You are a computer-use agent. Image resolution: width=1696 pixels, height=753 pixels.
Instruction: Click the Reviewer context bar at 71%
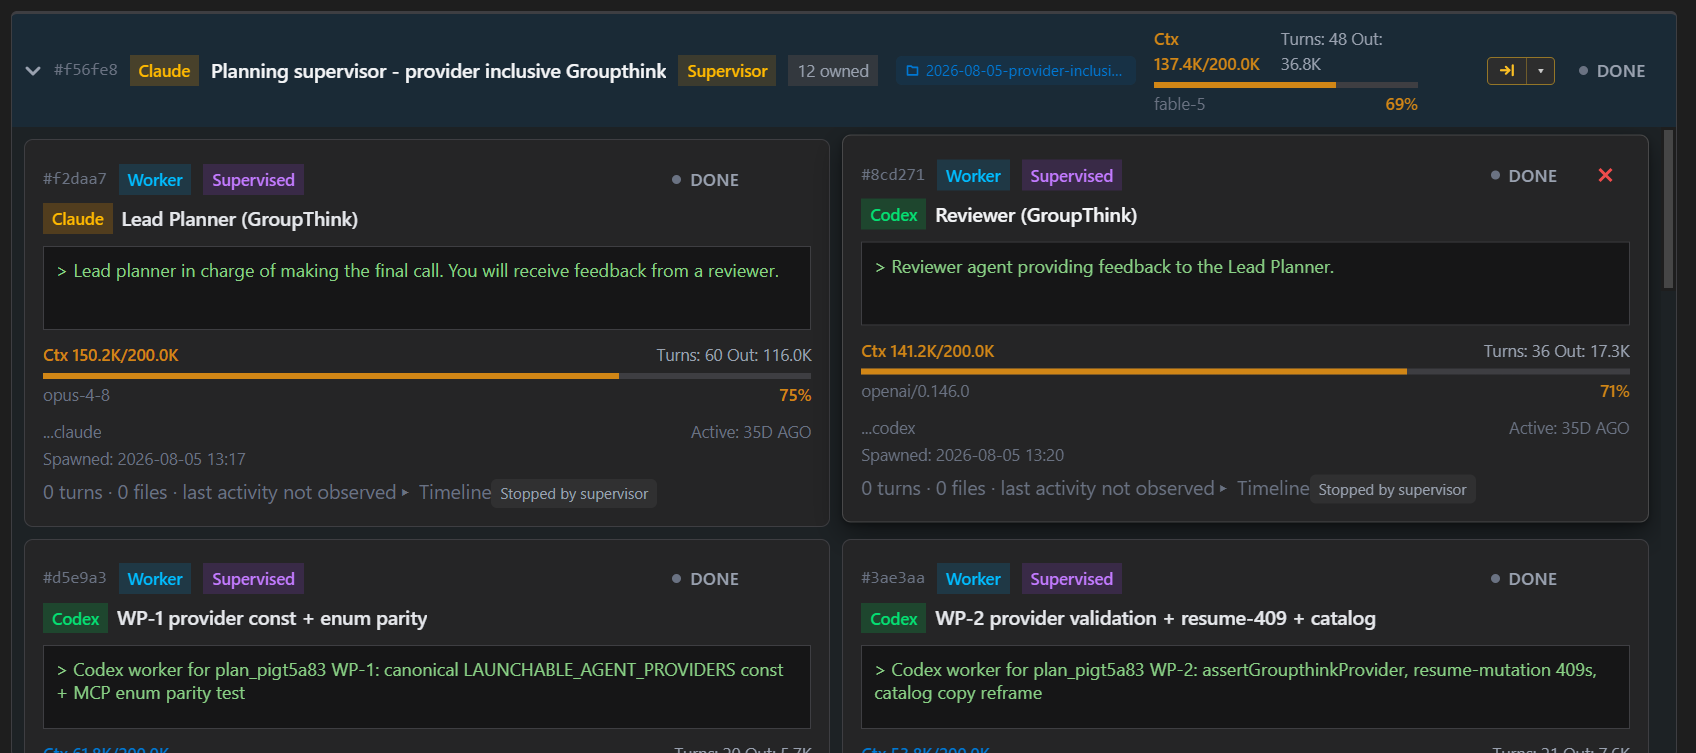[1245, 372]
